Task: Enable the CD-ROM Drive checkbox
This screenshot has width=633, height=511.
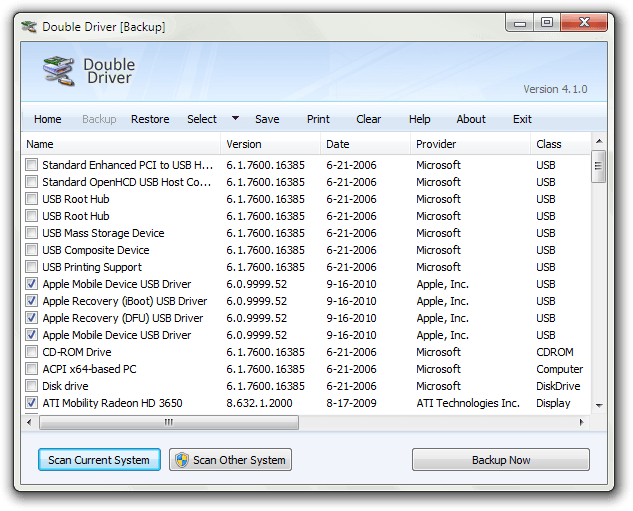Action: click(32, 352)
